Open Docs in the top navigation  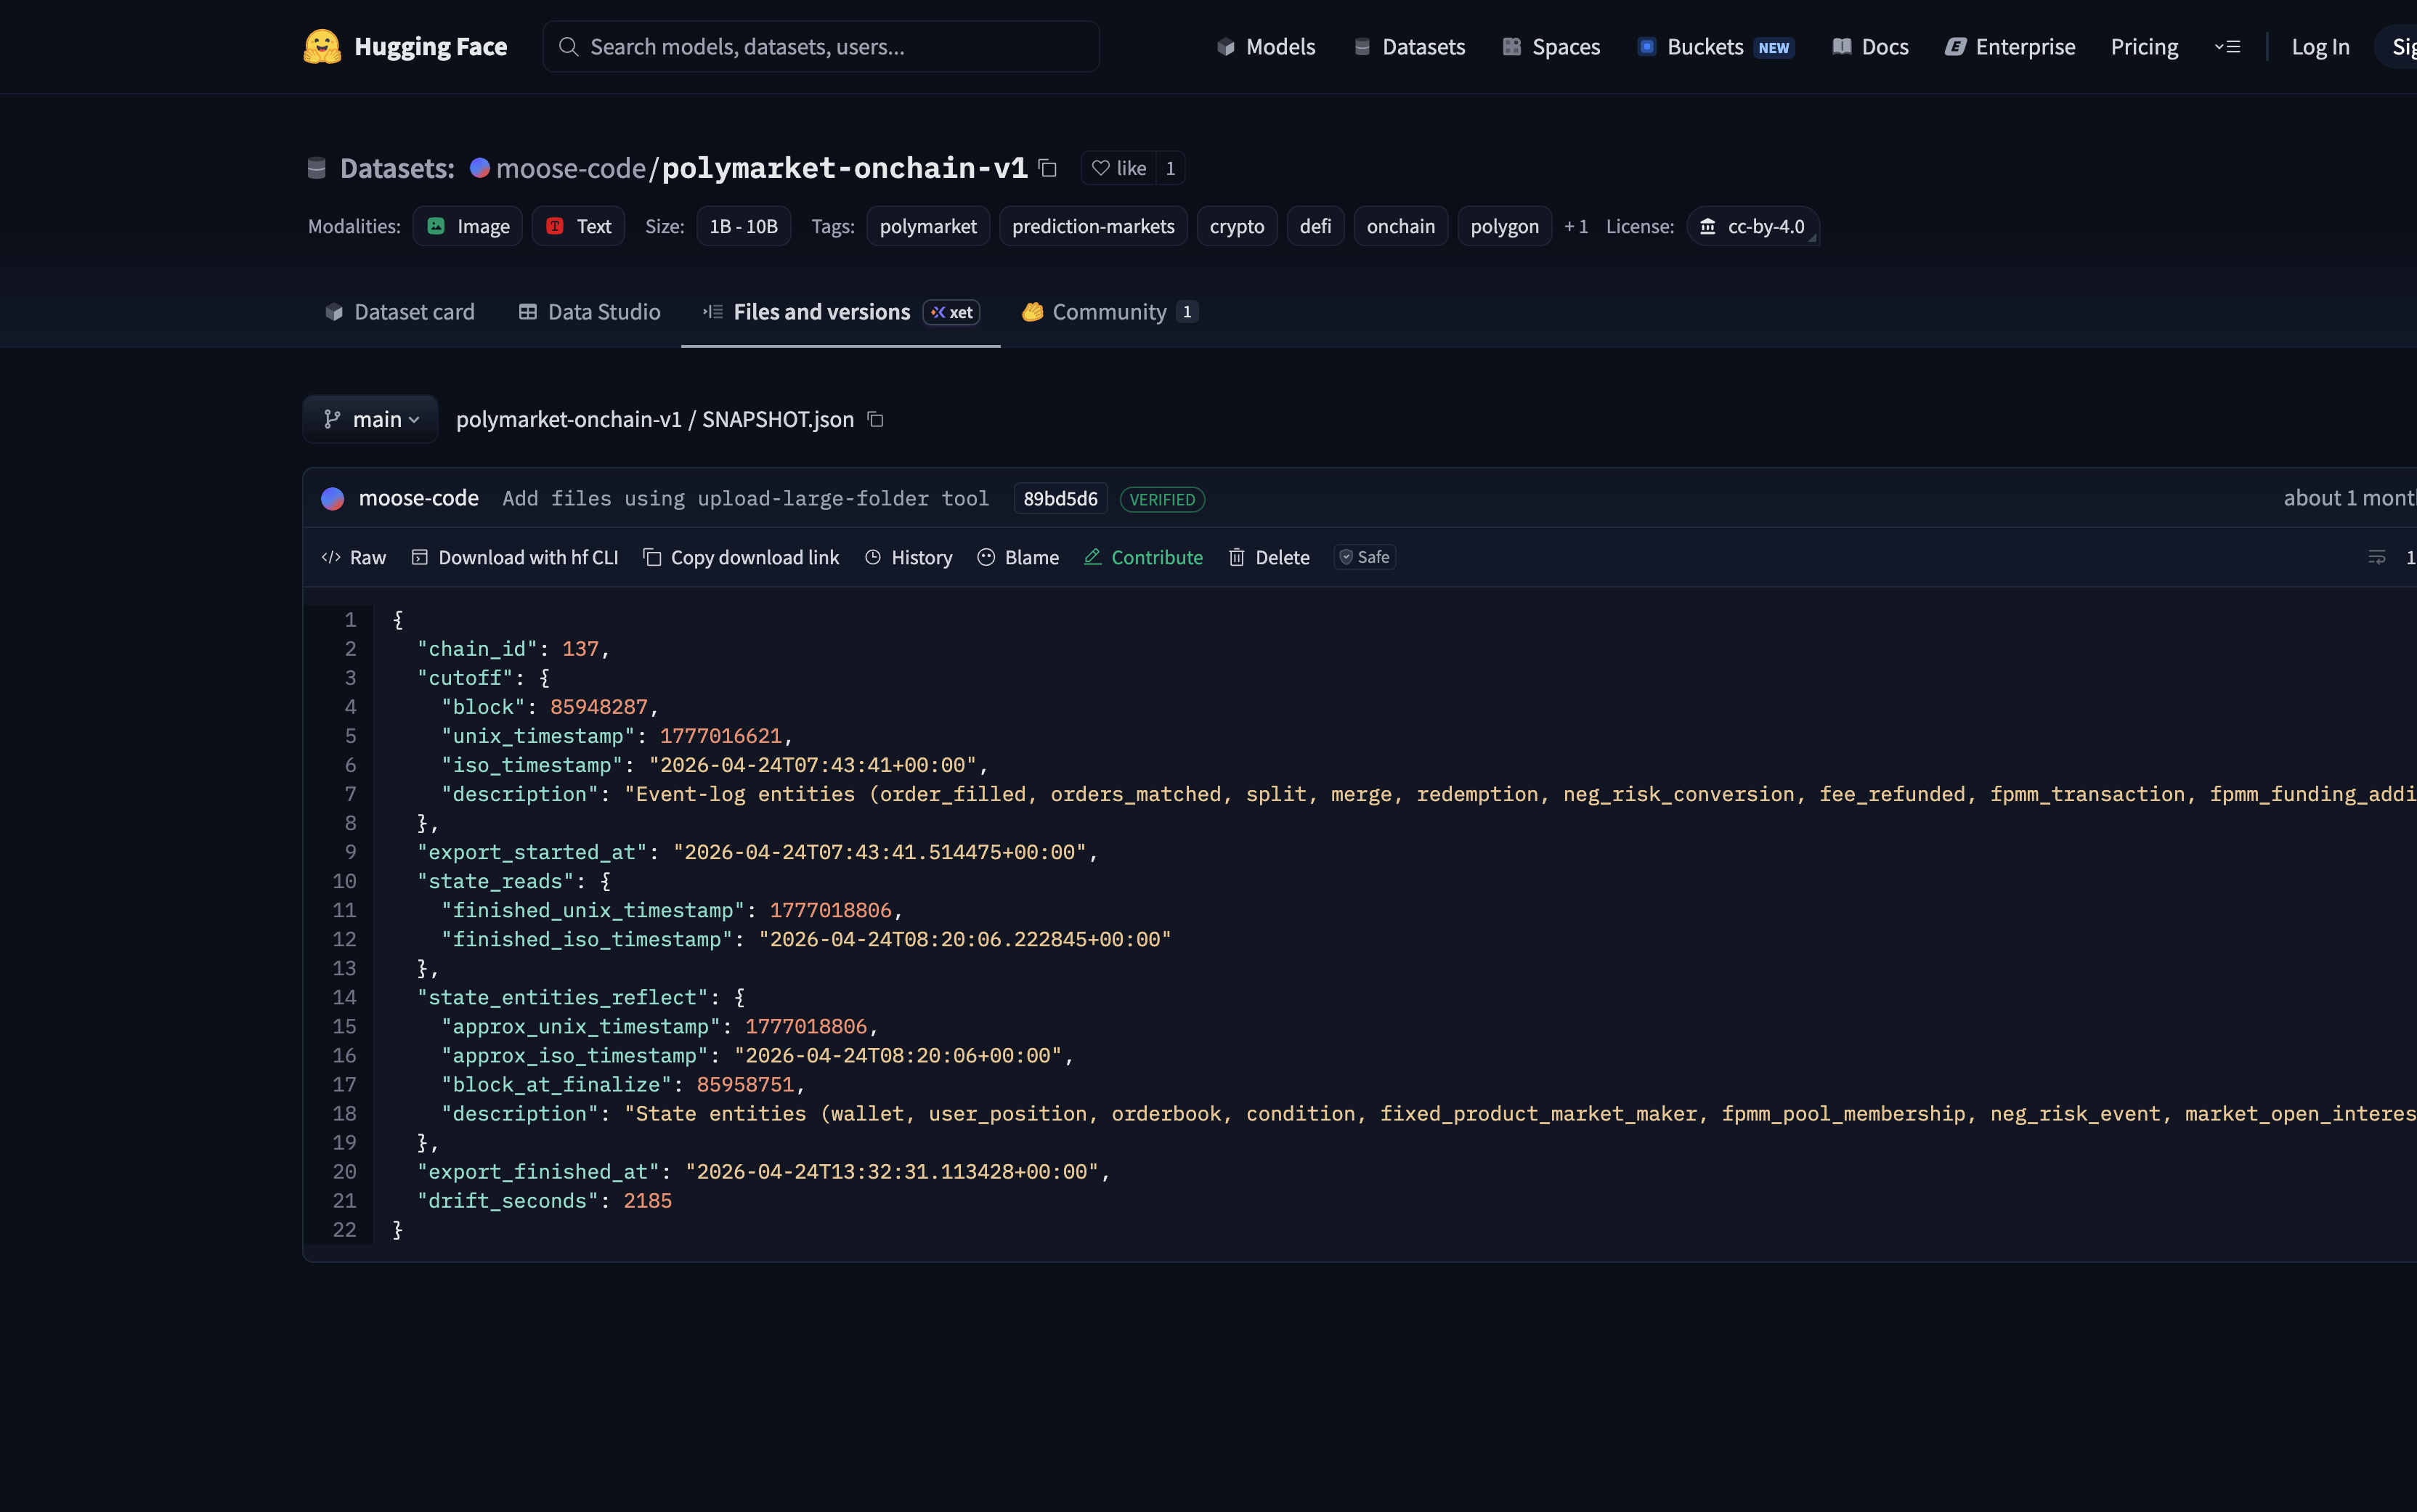1870,47
